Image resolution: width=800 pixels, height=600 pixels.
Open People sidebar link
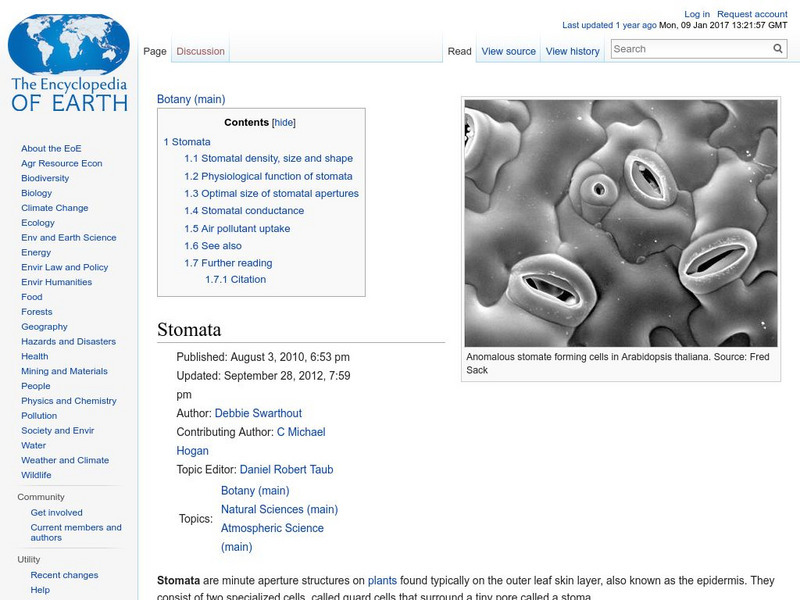point(36,386)
